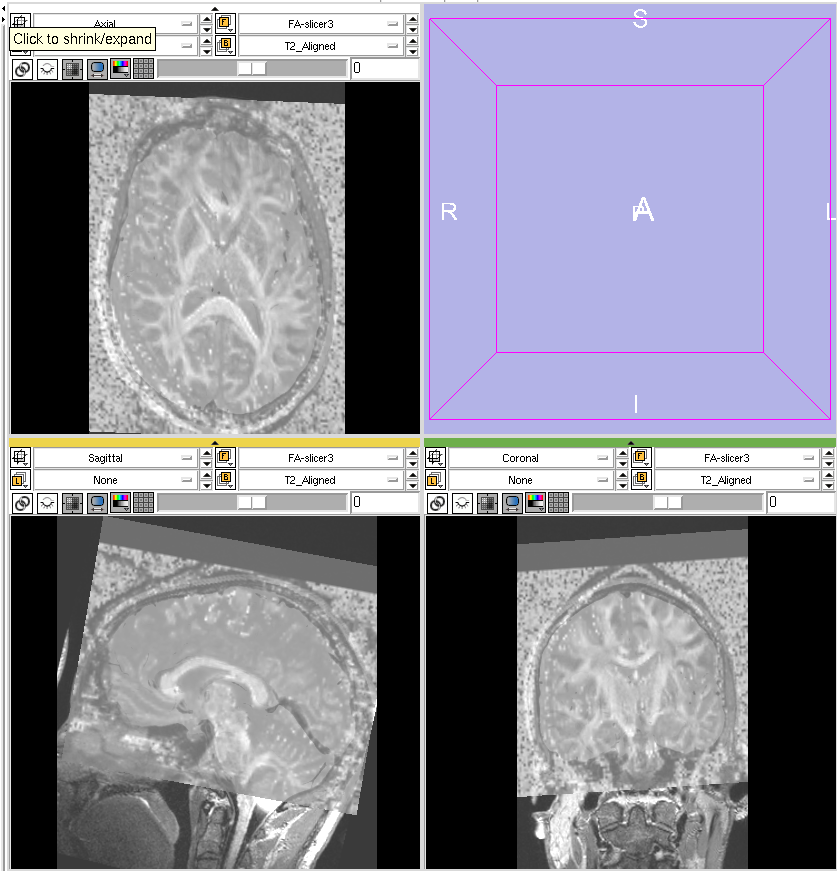This screenshot has height=871, width=837.
Task: Open FA-slicer3 foreground dropdown in Axial viewer
Action: point(320,22)
